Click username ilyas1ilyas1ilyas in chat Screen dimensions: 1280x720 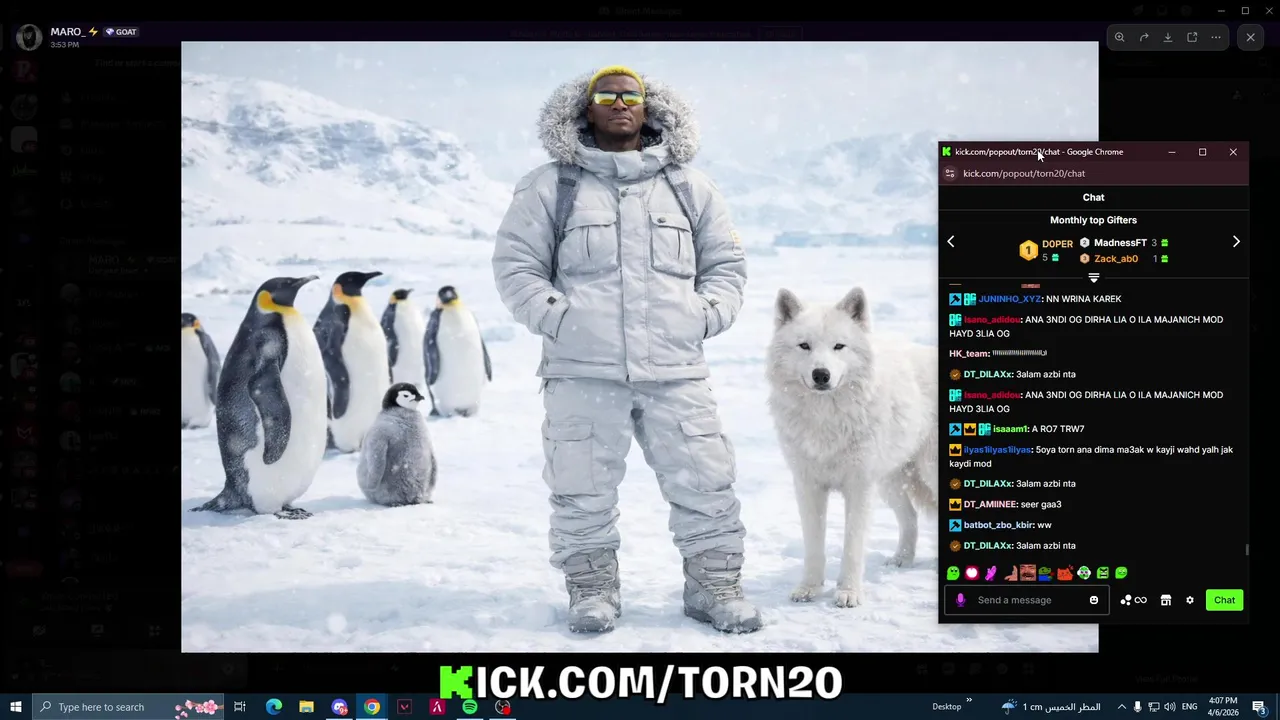tap(997, 450)
